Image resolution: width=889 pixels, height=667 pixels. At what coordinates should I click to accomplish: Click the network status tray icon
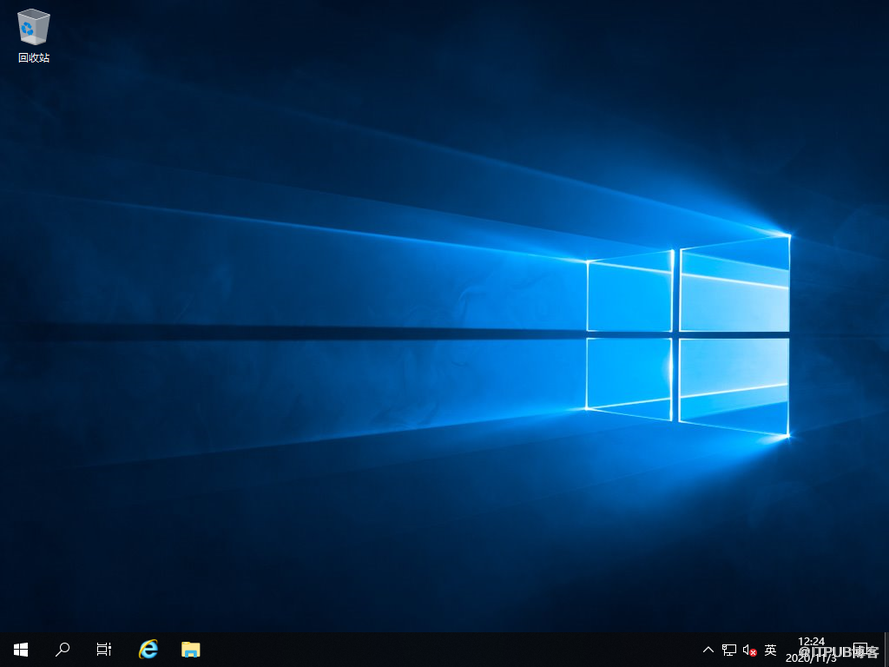coord(729,650)
